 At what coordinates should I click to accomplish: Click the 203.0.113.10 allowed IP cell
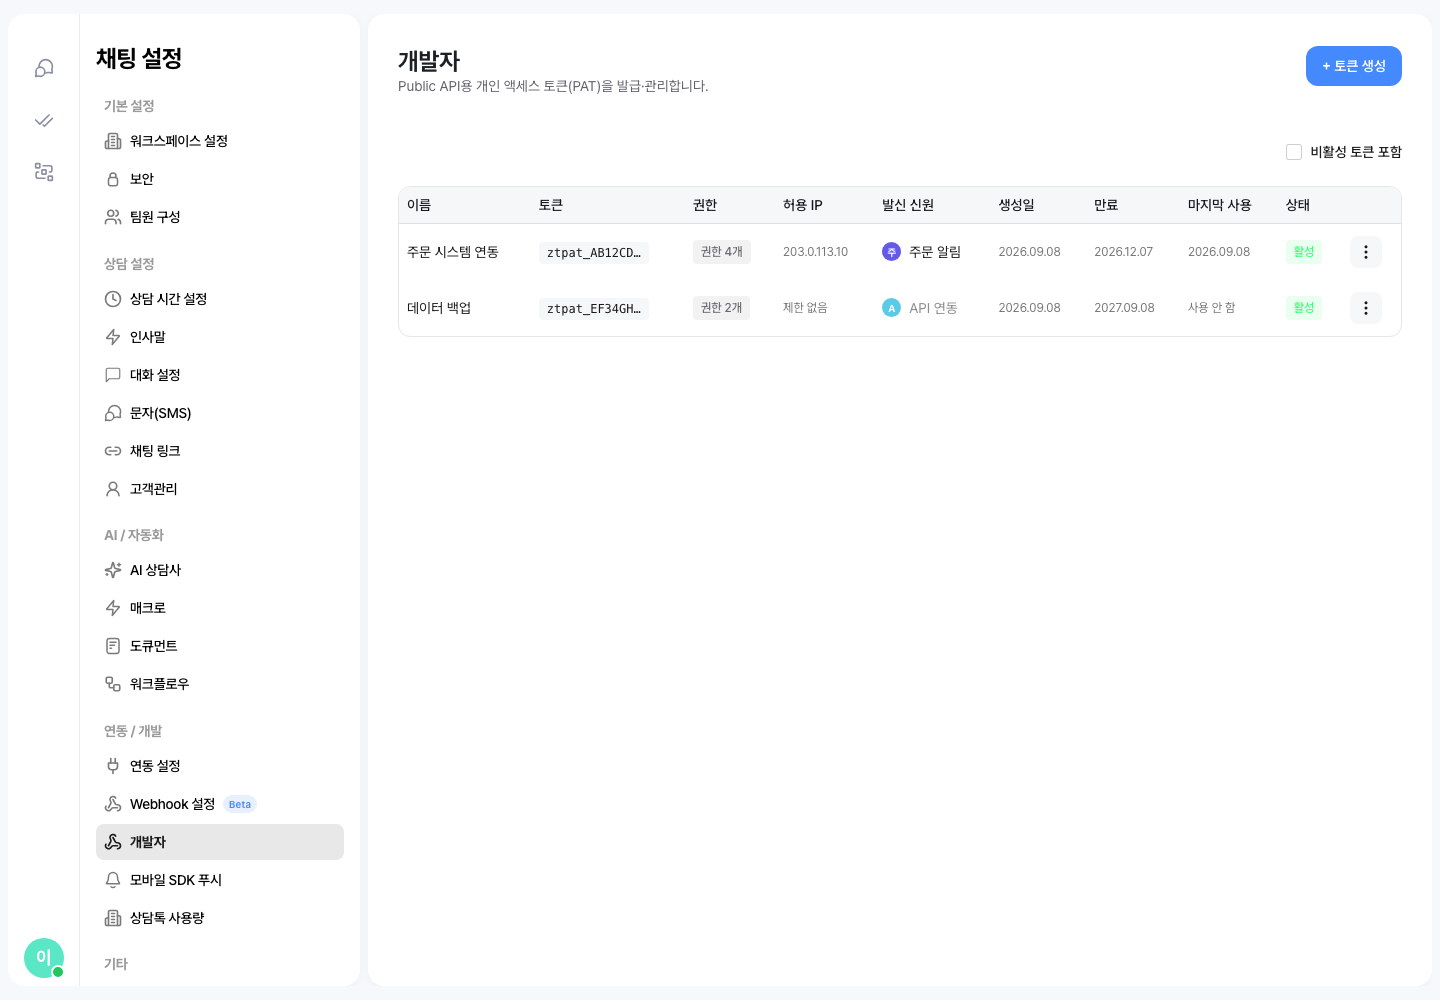coord(815,252)
